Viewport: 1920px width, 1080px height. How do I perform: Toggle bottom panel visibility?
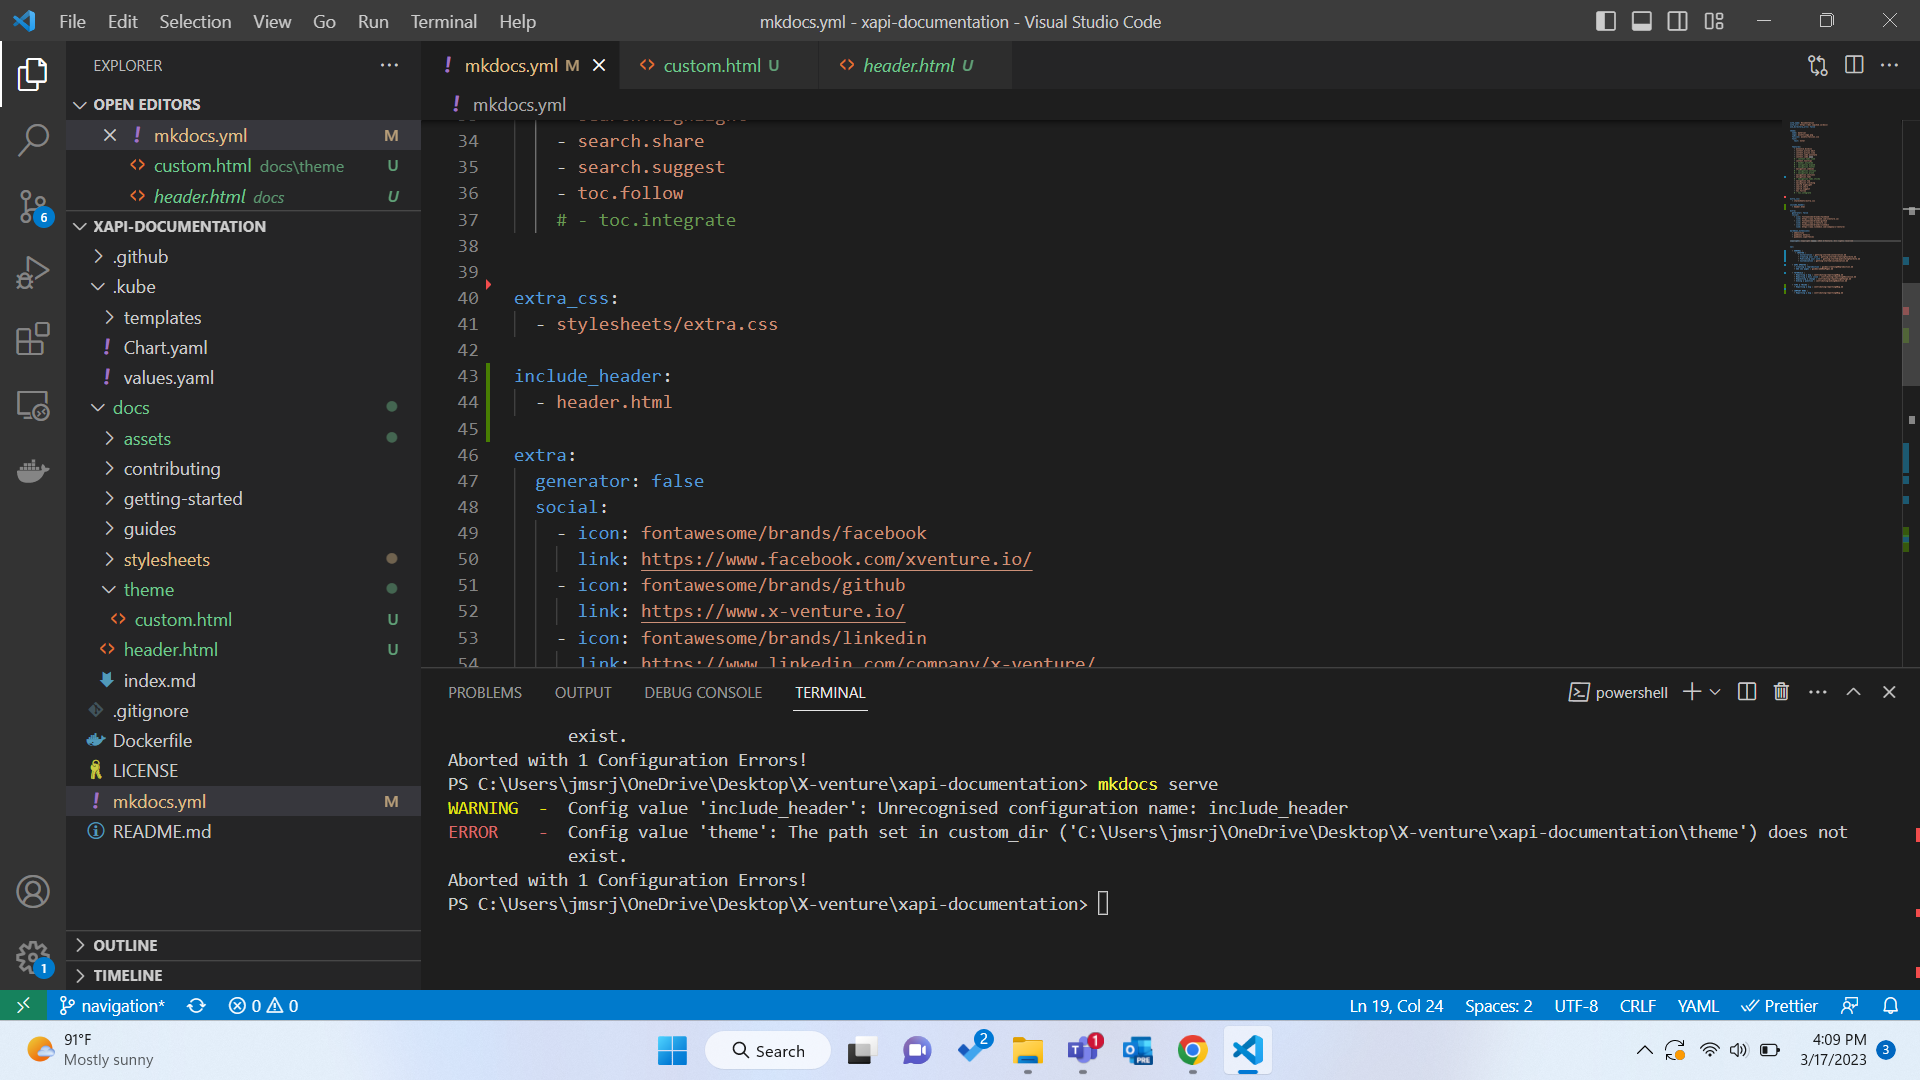point(1642,21)
